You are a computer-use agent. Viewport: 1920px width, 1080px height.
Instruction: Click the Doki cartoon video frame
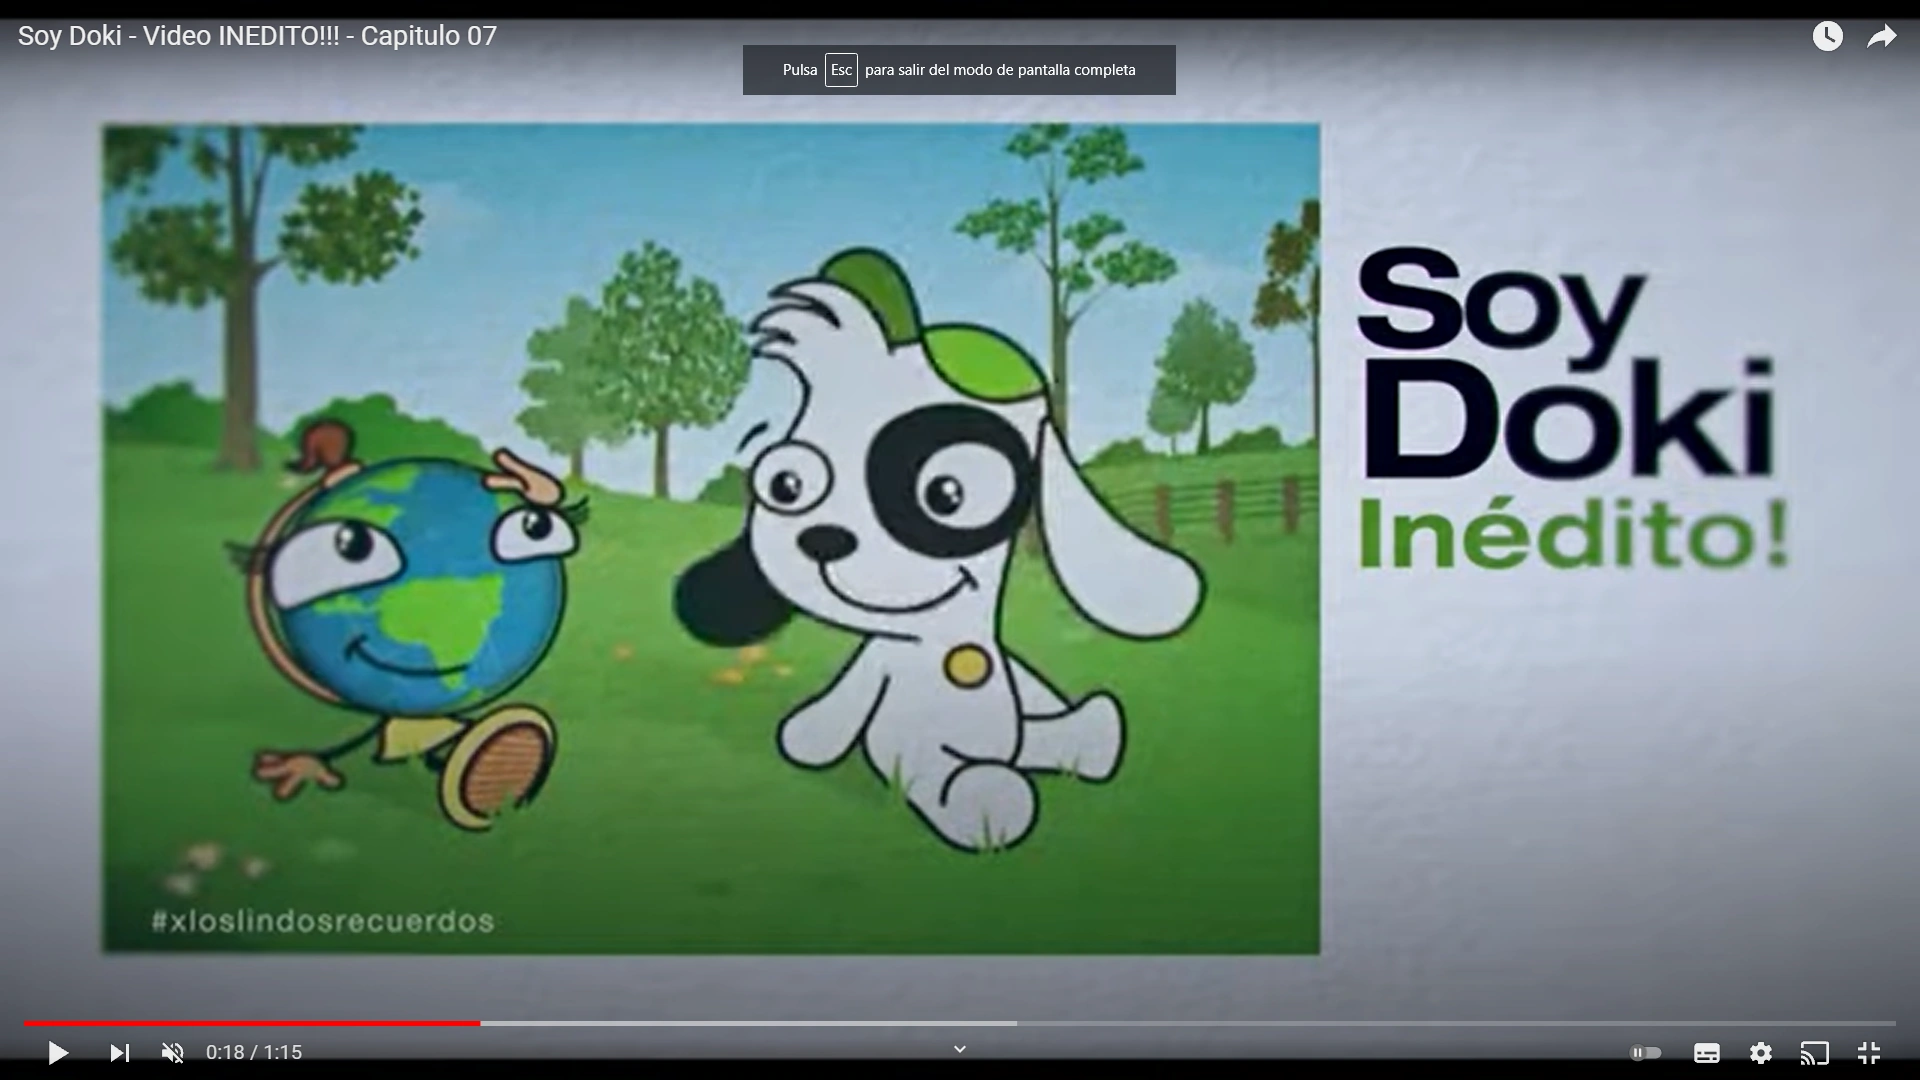coord(710,538)
